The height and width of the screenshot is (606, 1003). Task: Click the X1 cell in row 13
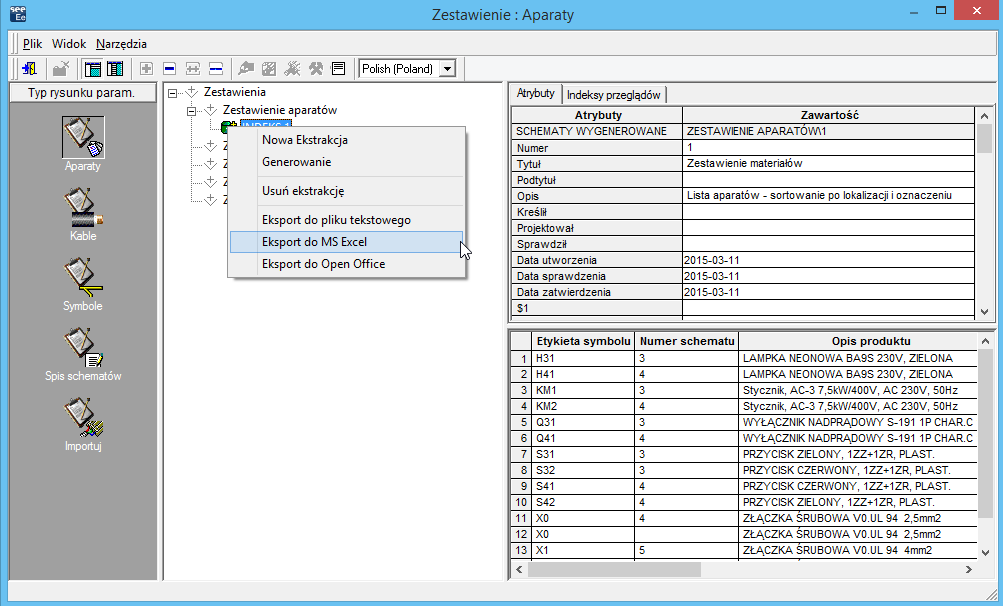pyautogui.click(x=583, y=550)
